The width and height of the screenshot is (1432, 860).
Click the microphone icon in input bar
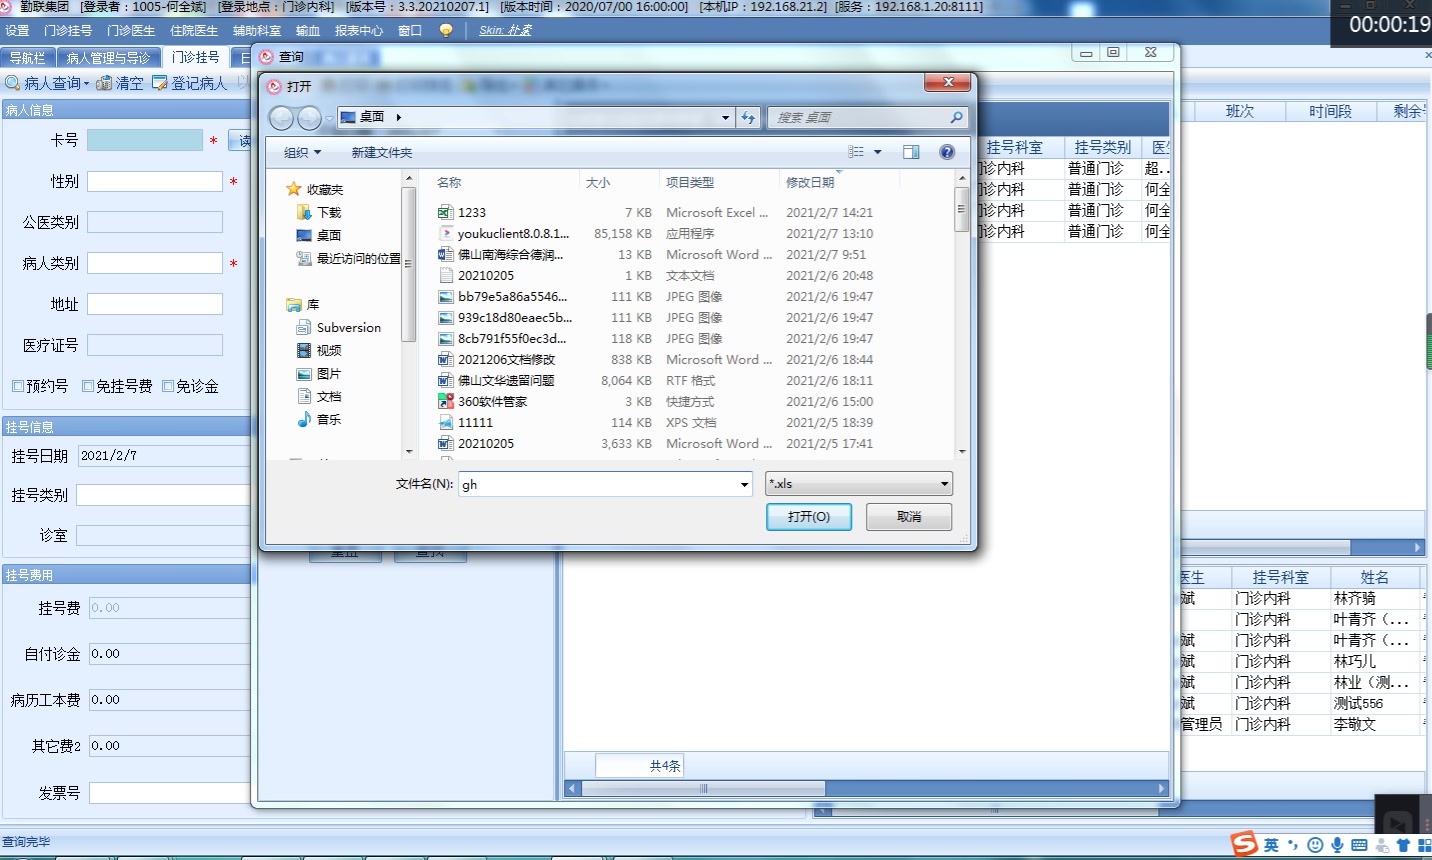[1337, 845]
